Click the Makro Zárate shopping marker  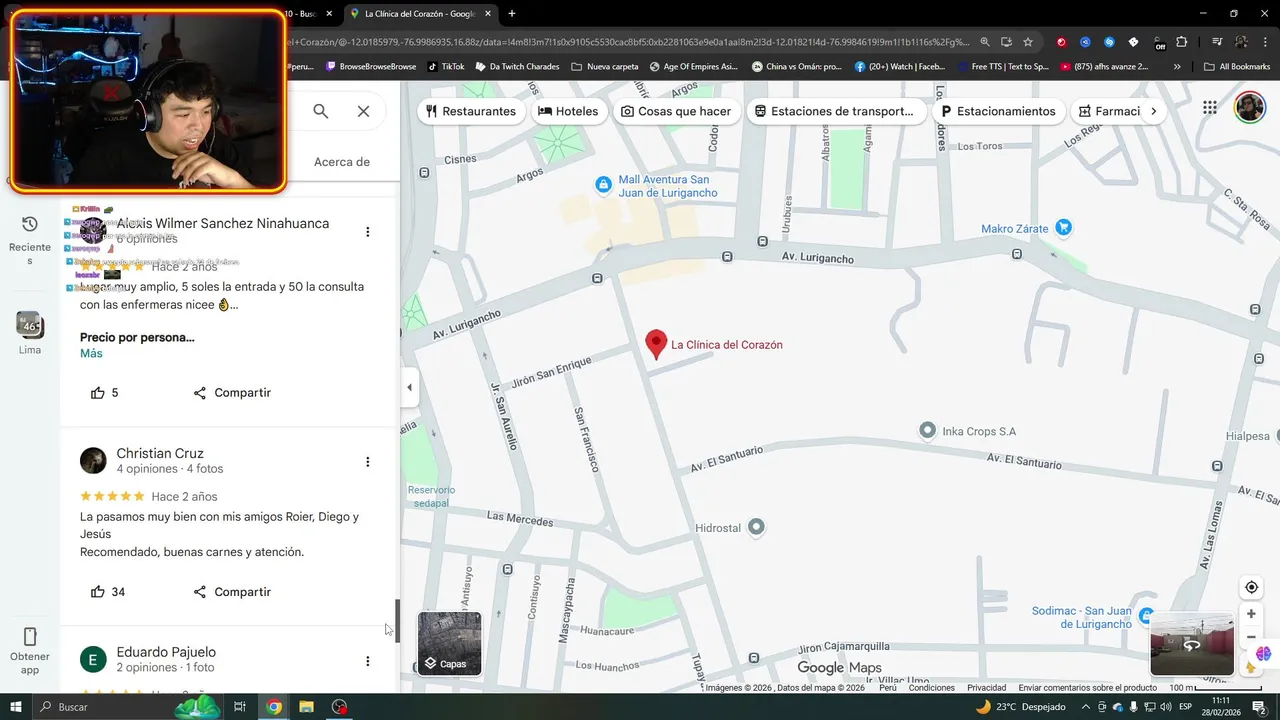pyautogui.click(x=1064, y=228)
